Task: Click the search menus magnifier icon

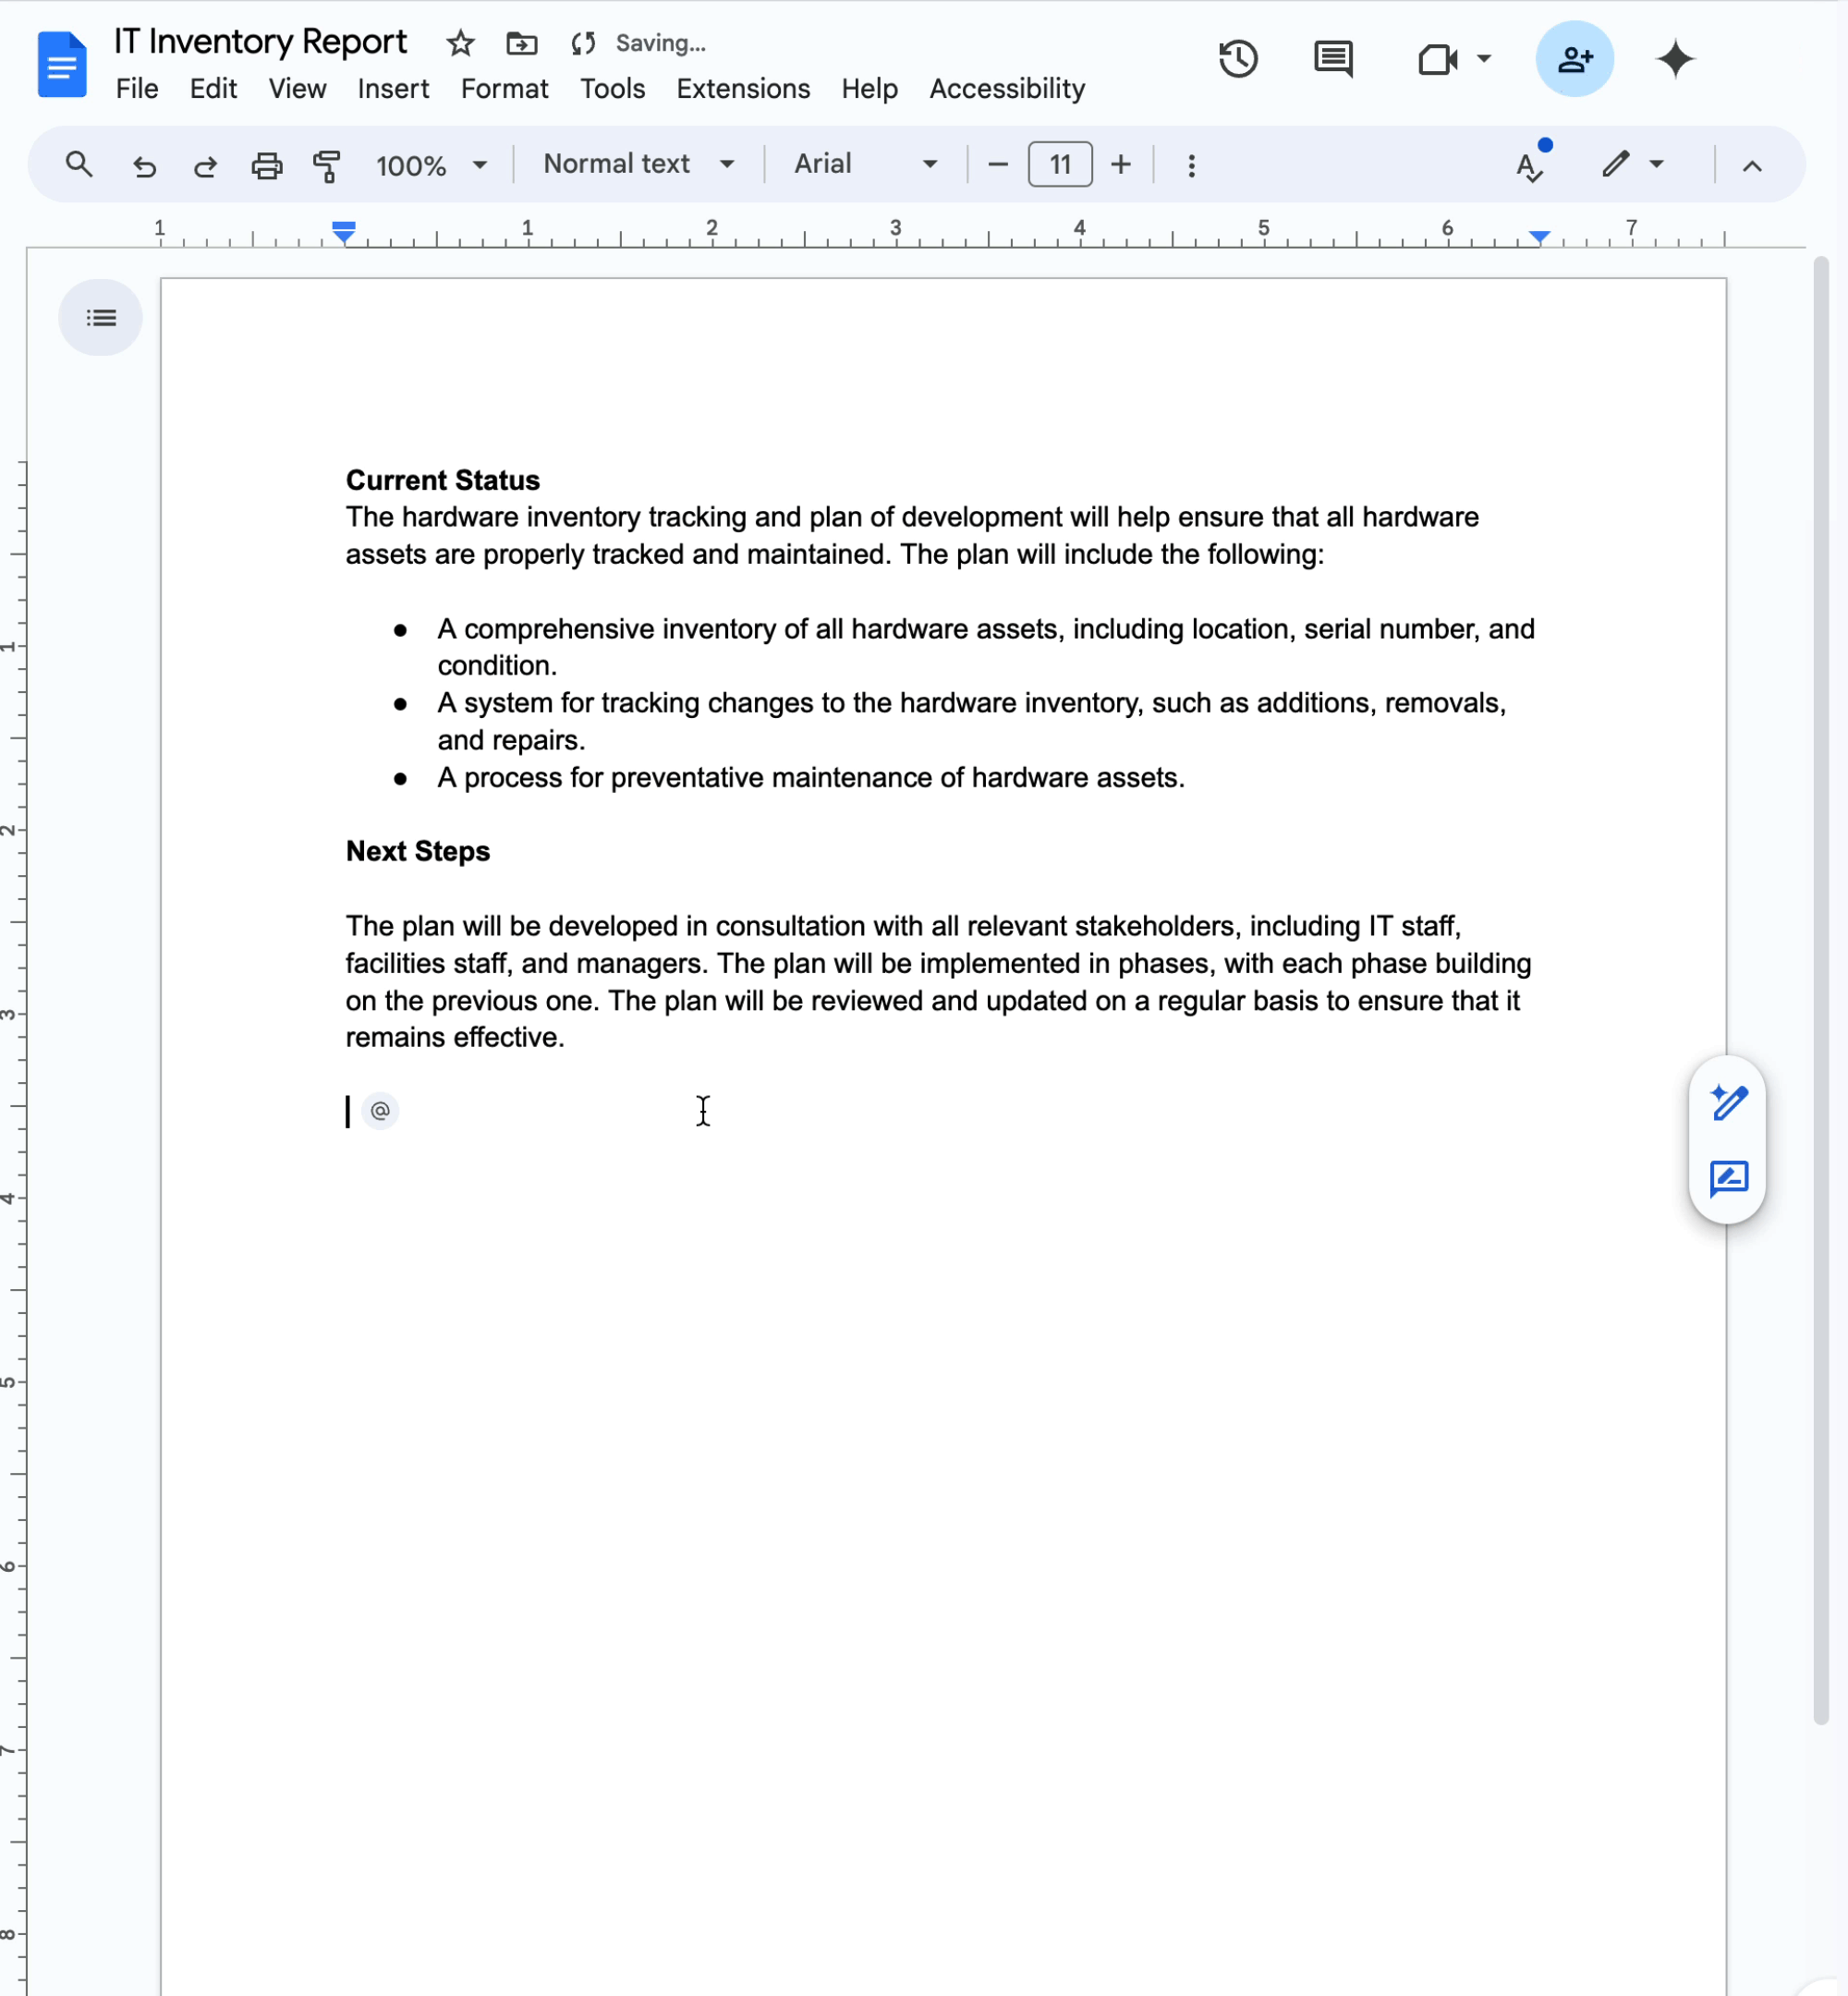Action: pos(79,164)
